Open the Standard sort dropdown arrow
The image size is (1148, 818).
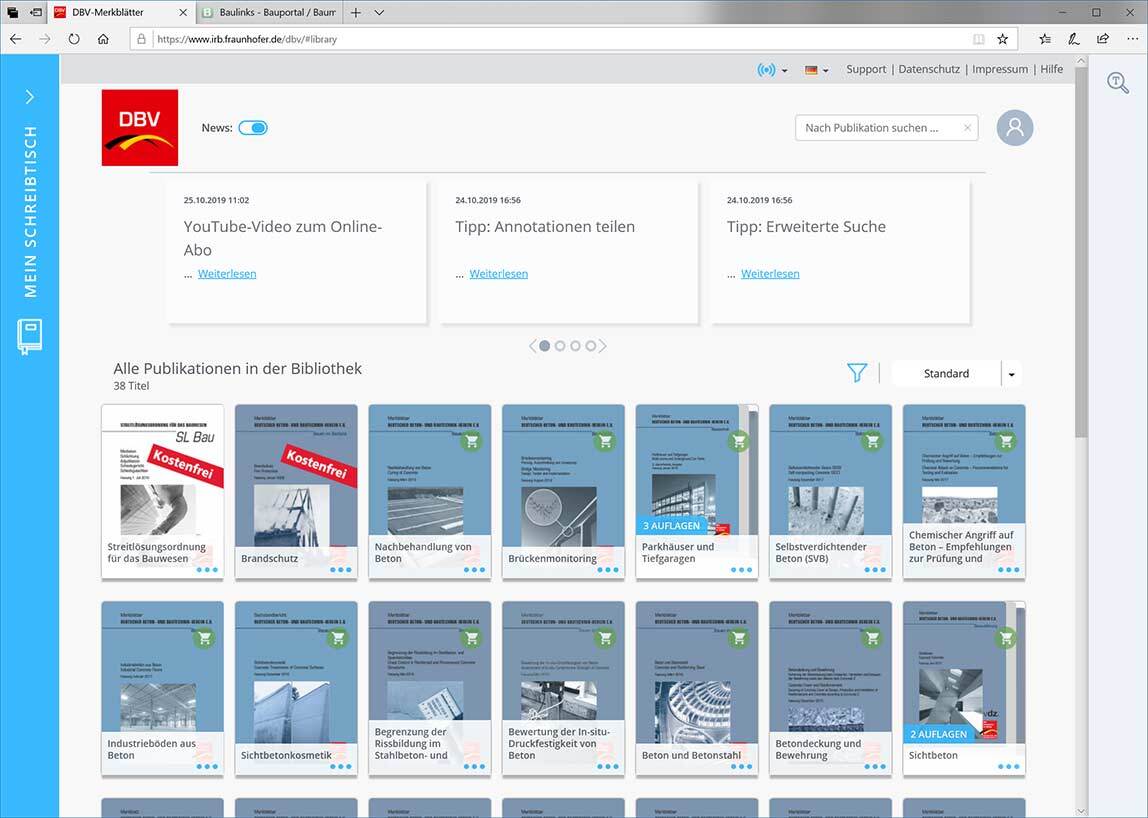(x=1011, y=373)
